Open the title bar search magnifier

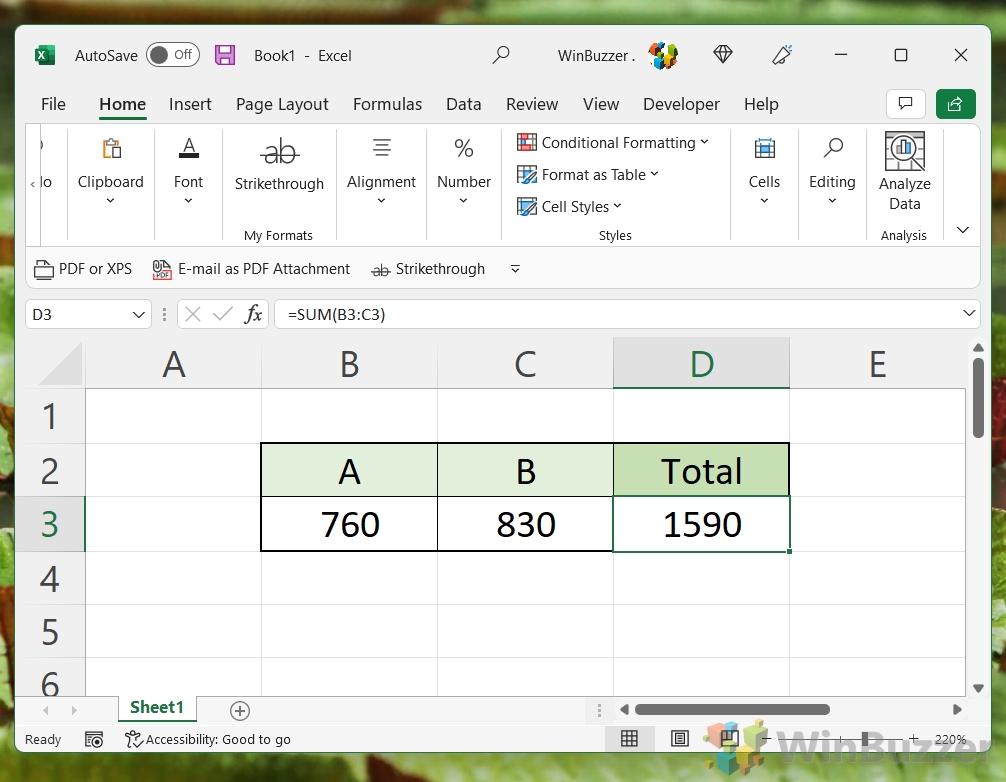(501, 55)
